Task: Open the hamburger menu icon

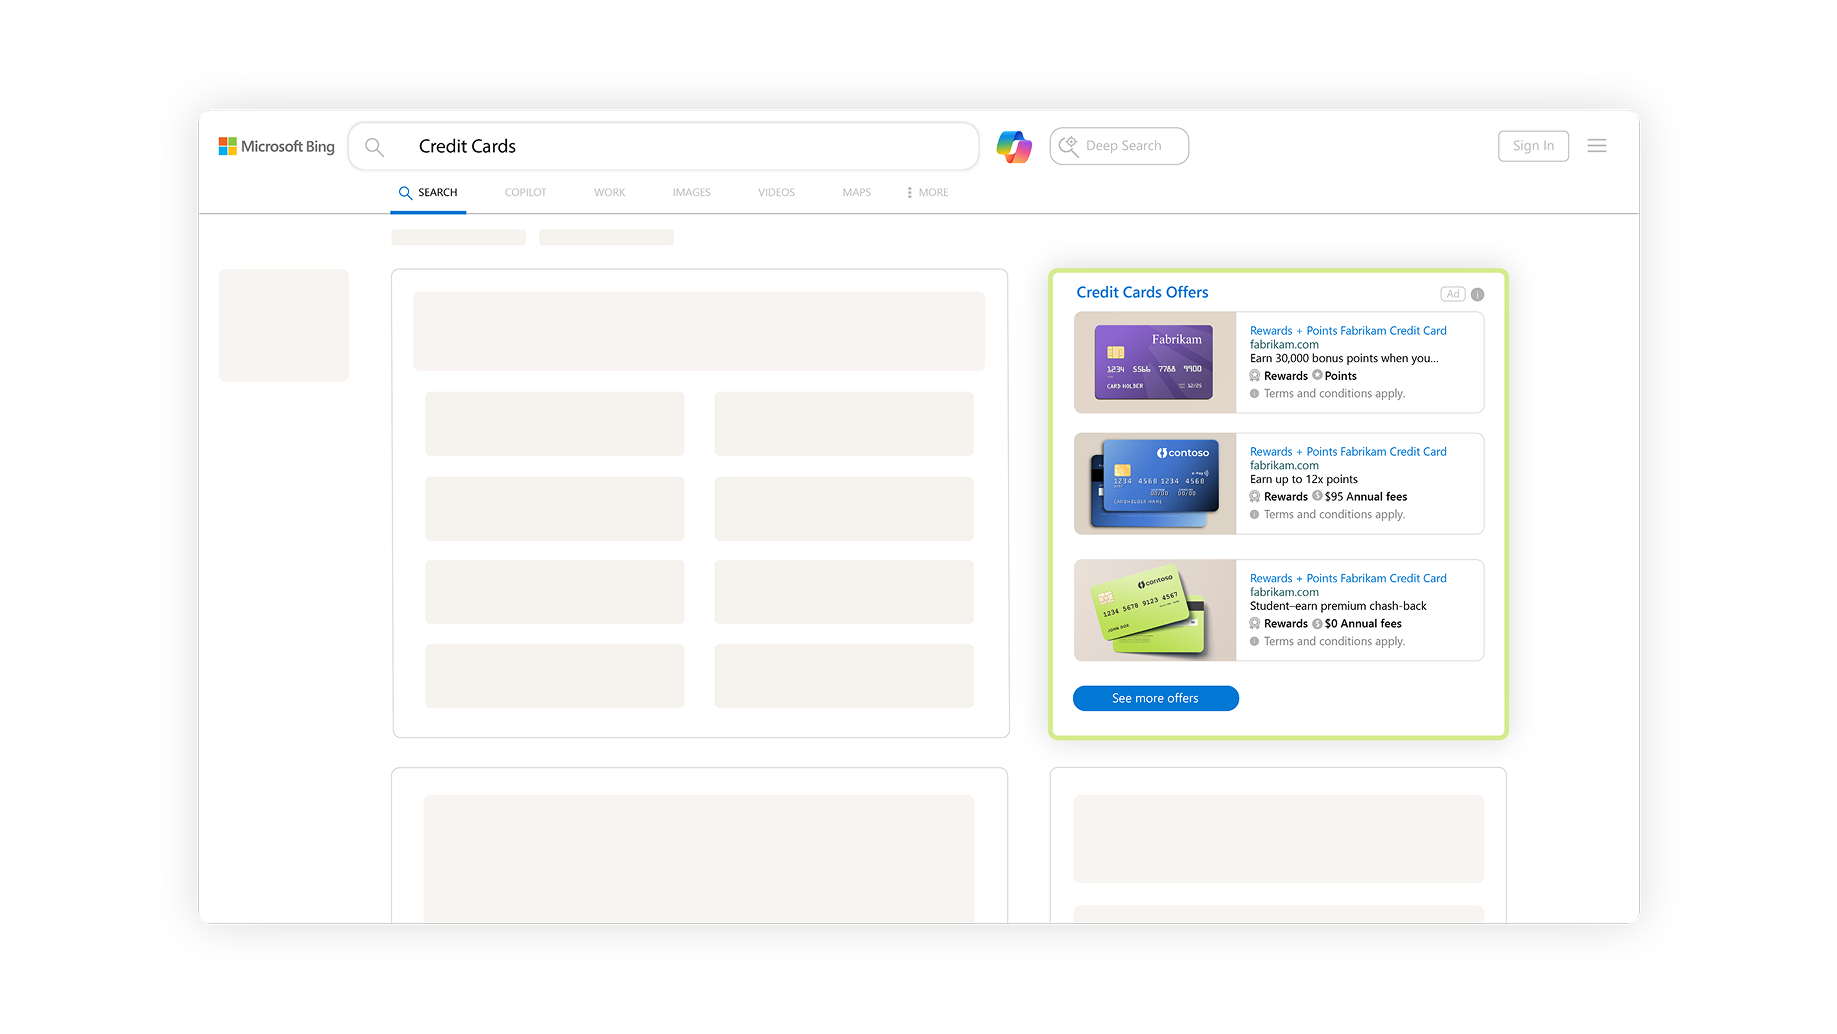Action: pos(1596,146)
